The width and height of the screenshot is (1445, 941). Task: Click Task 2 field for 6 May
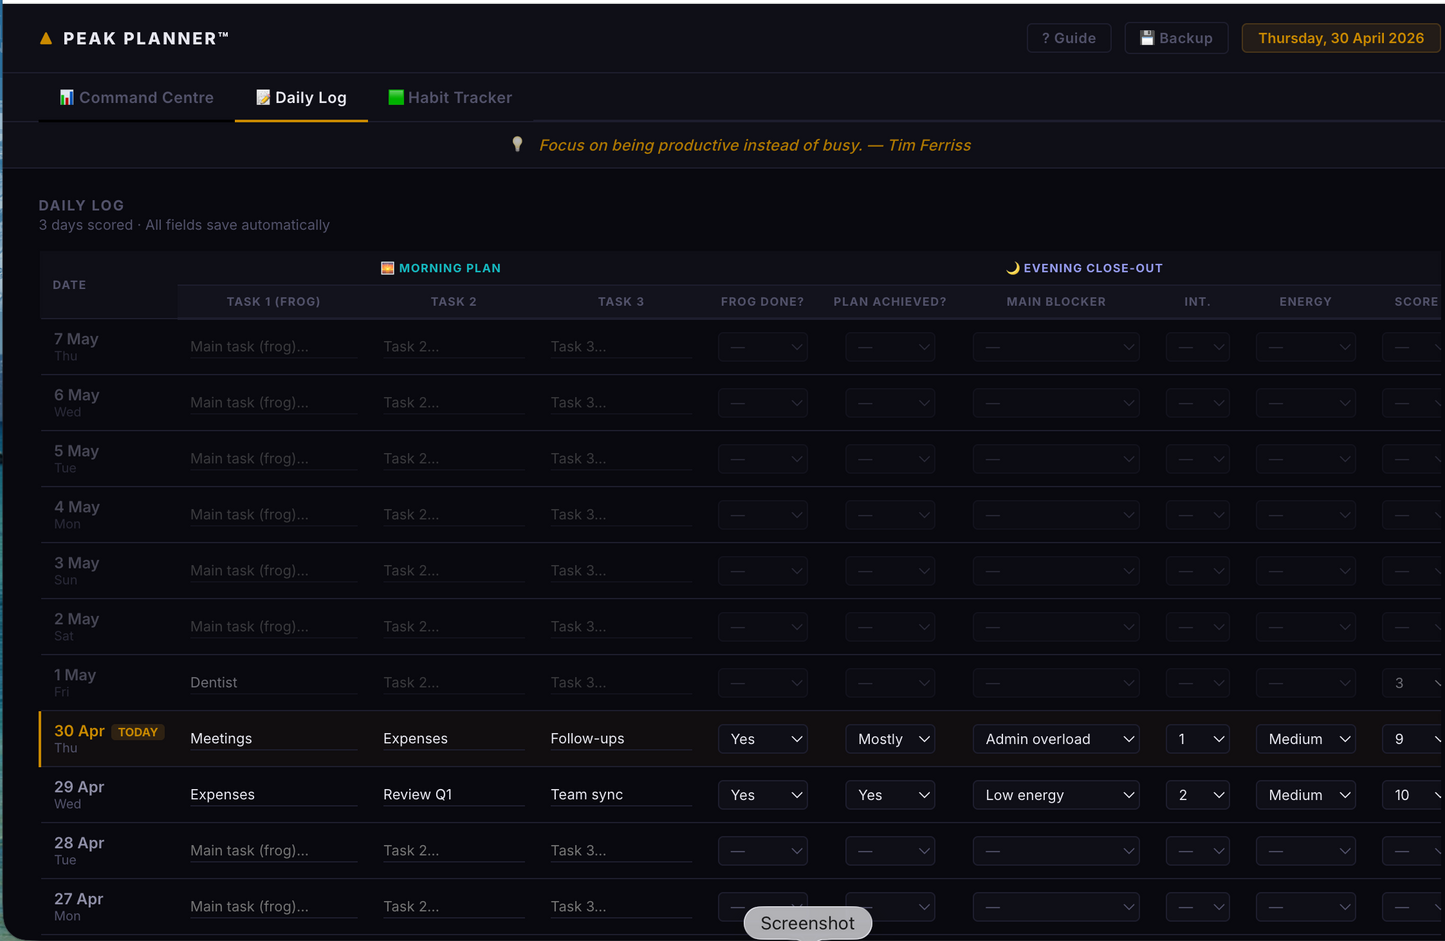click(453, 403)
